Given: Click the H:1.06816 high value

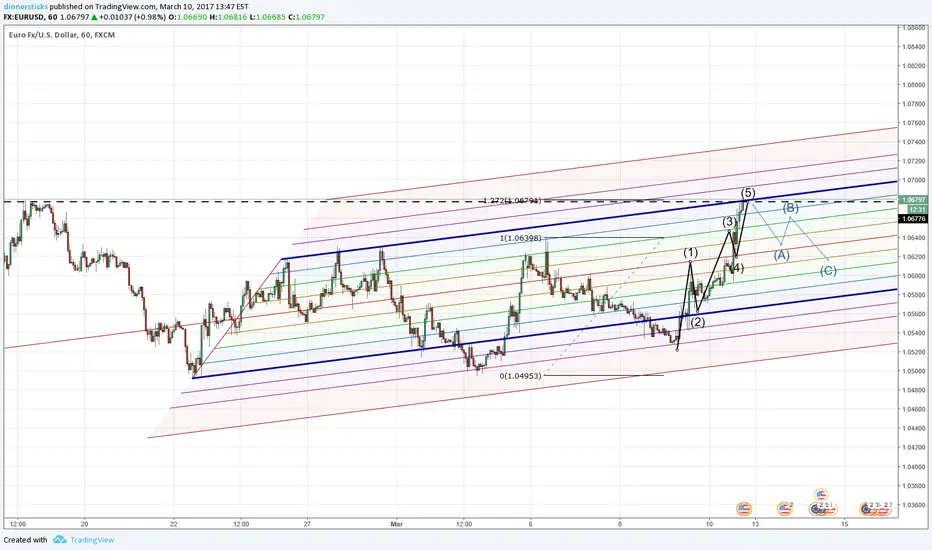Looking at the screenshot, I should click(x=228, y=17).
